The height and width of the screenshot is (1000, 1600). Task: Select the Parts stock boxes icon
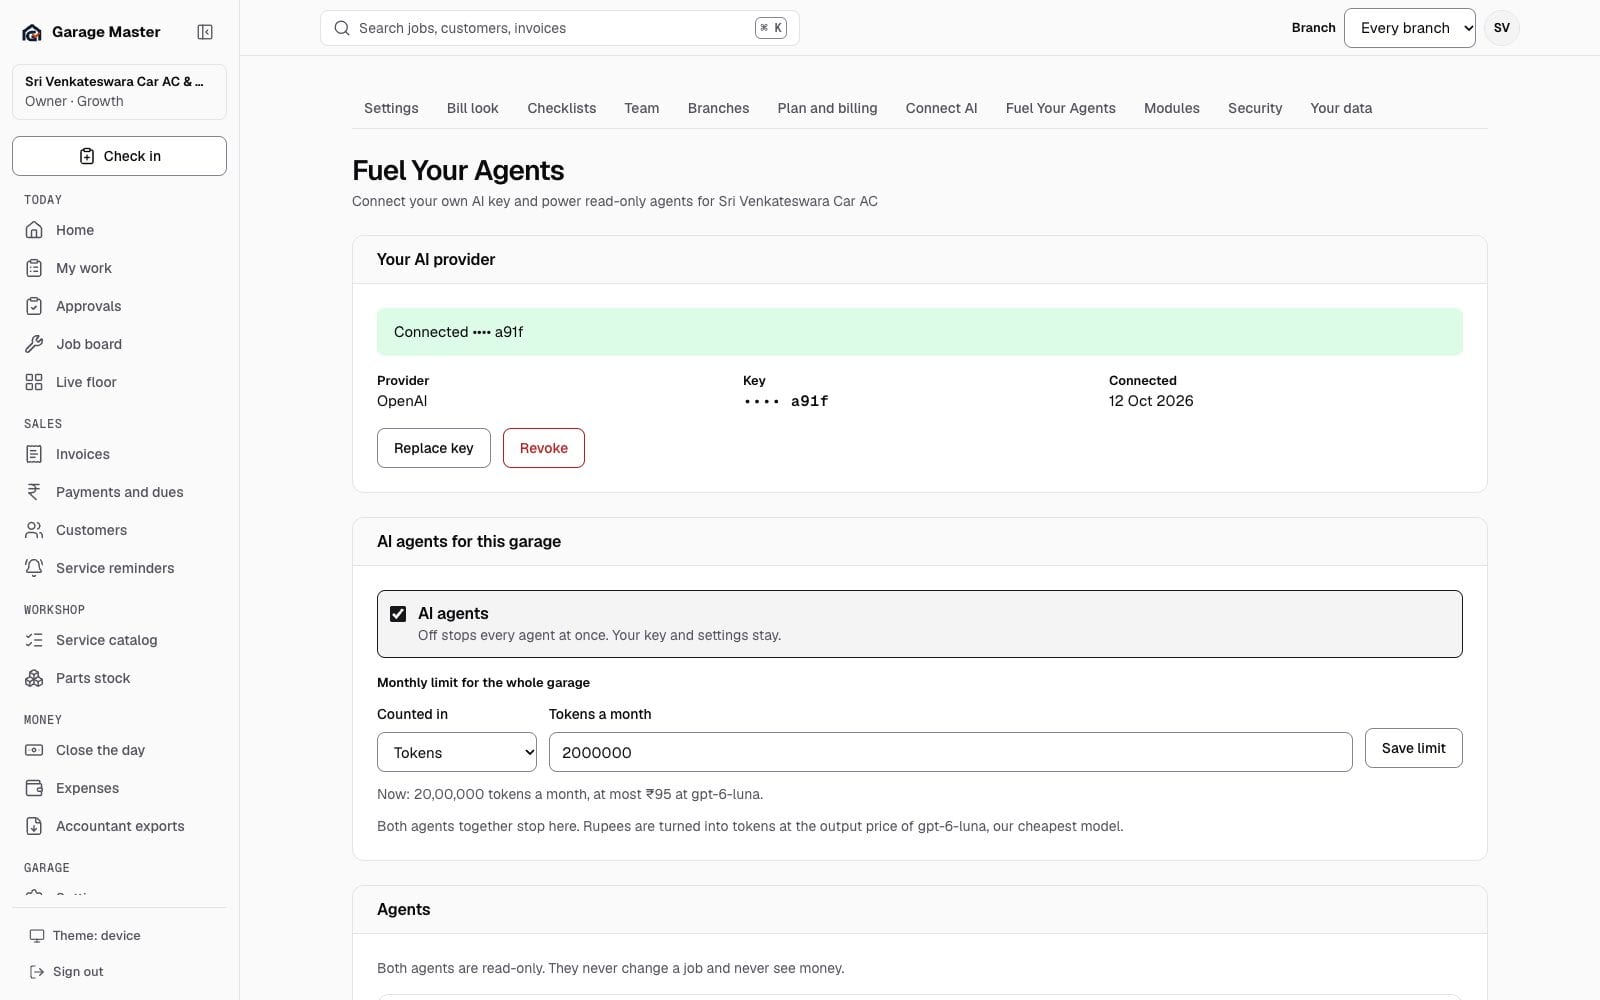coord(34,678)
